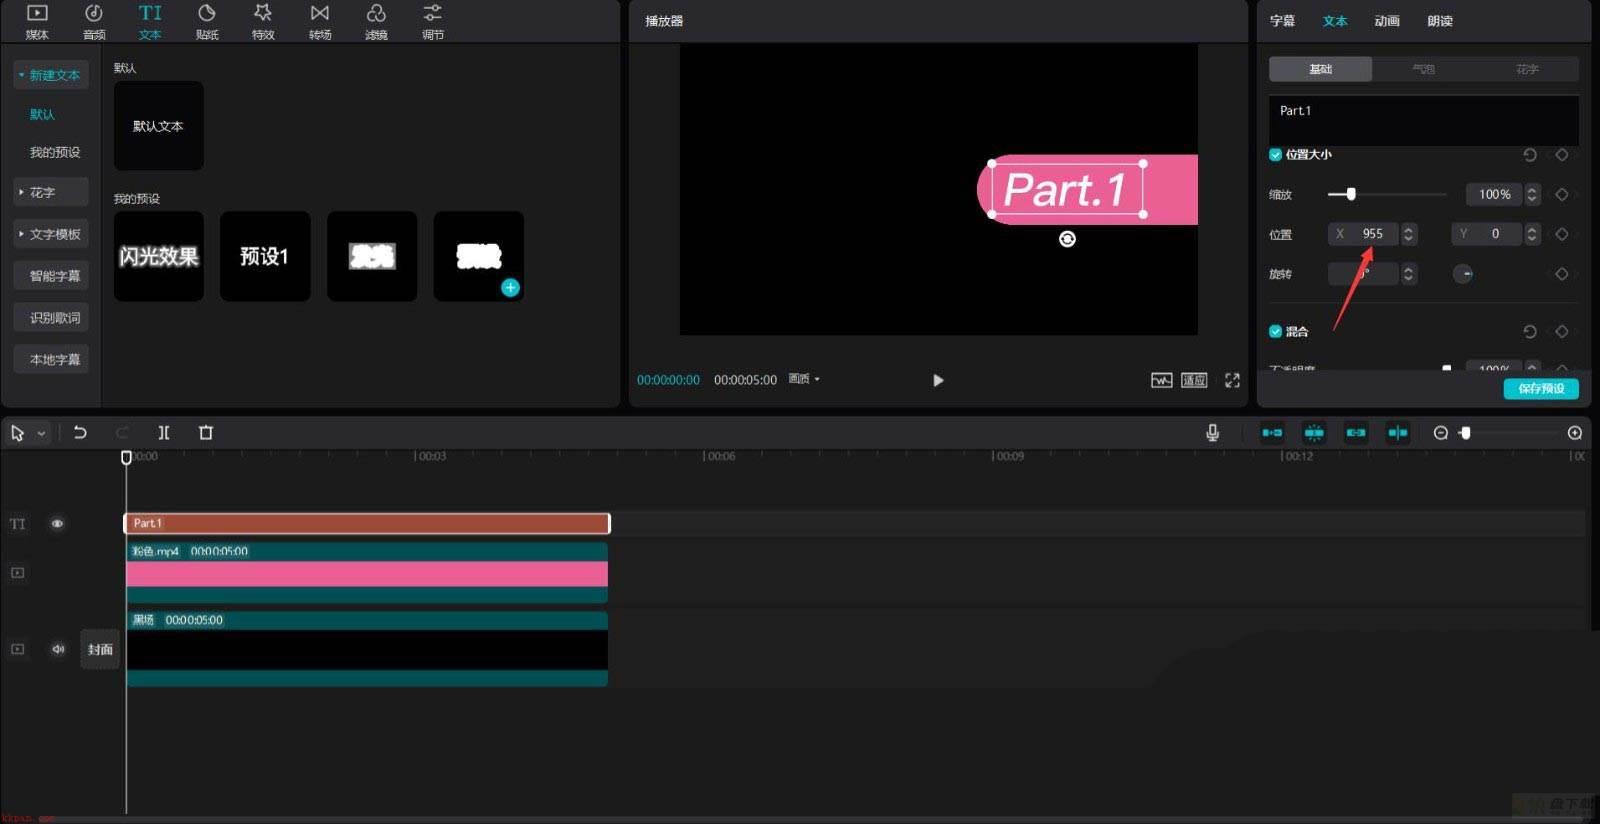
Task: Click the 缩放 100% stepper arrows
Action: coord(1532,194)
